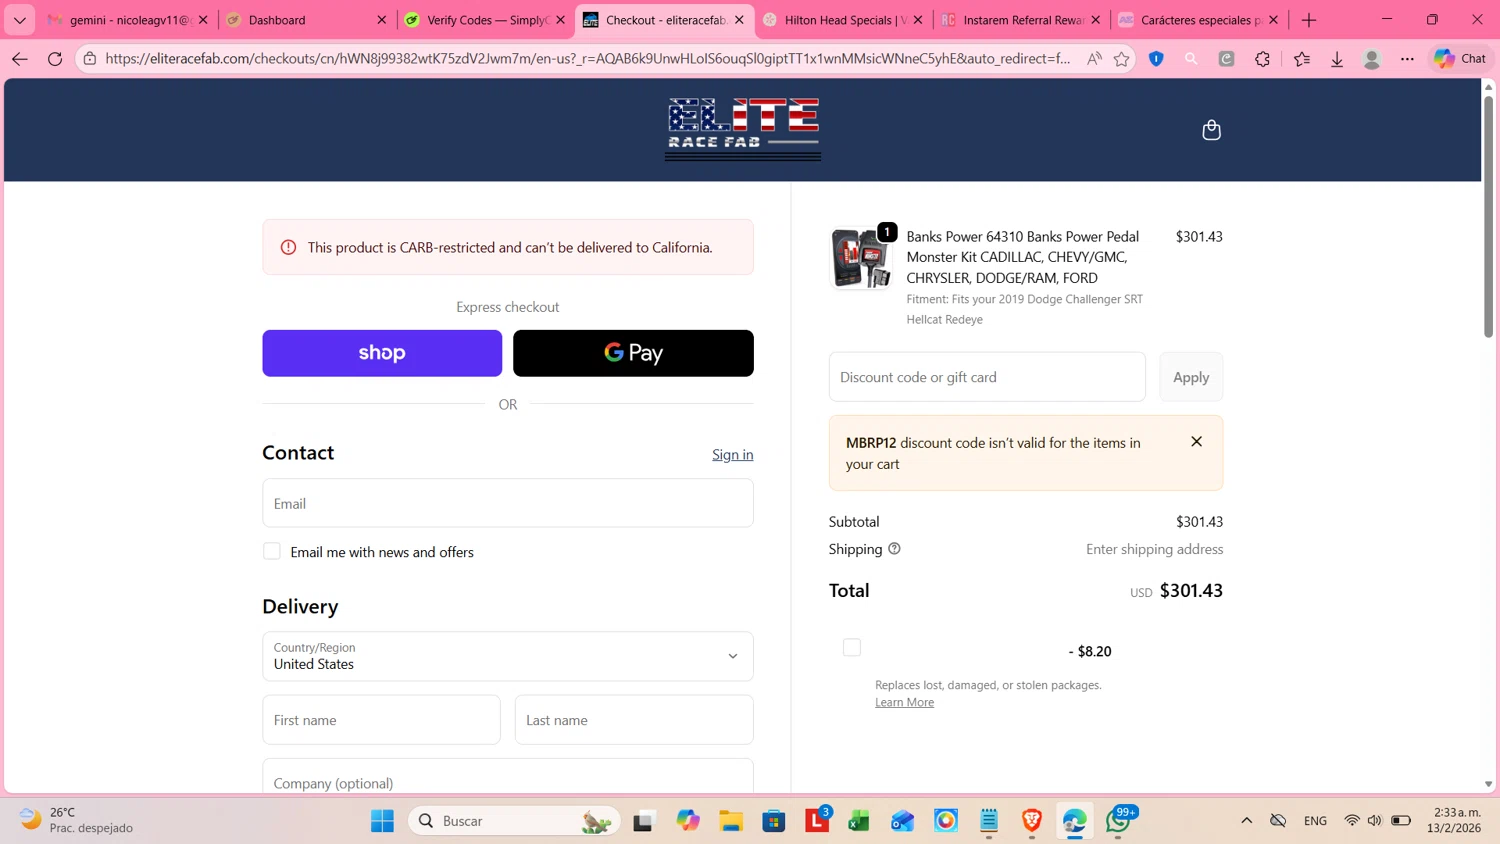Open Settings and more menu
Image resolution: width=1500 pixels, height=844 pixels.
[x=1407, y=59]
